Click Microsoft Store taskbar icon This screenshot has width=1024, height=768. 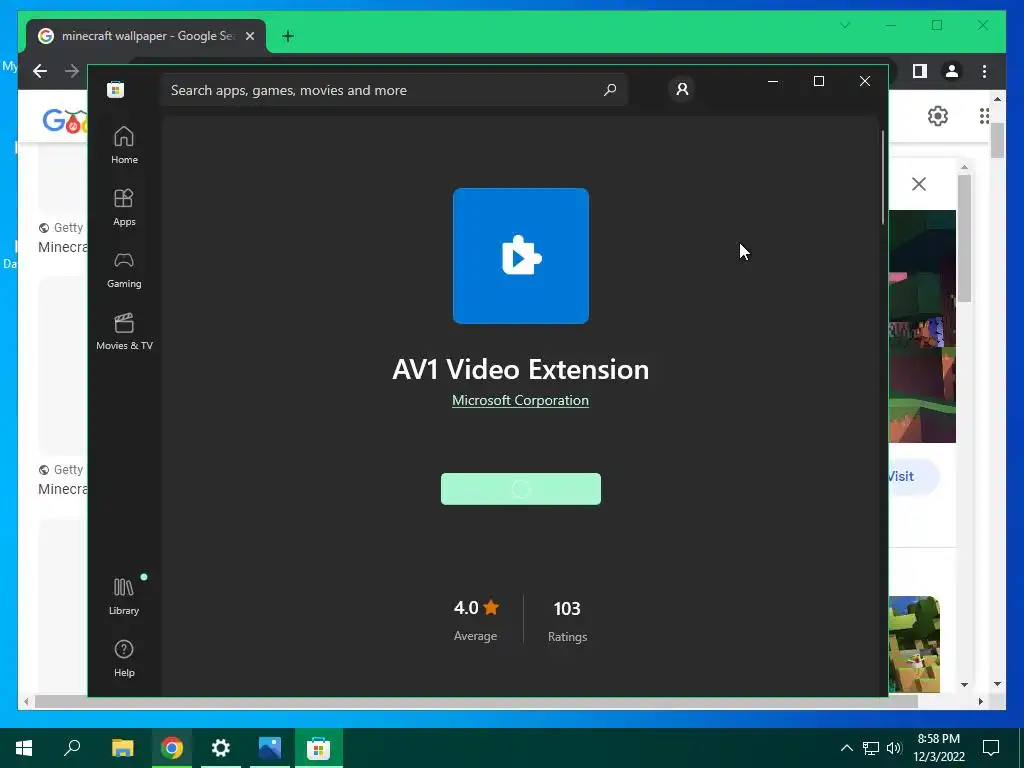click(x=319, y=748)
